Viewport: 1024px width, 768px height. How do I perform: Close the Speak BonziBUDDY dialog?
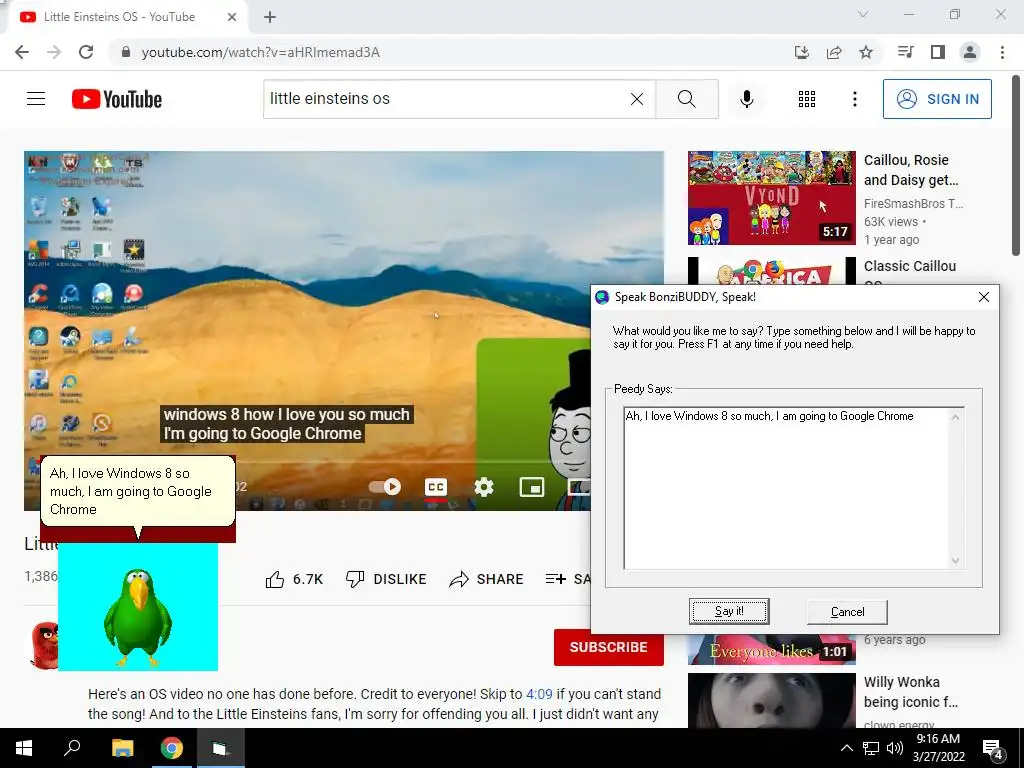pos(984,297)
